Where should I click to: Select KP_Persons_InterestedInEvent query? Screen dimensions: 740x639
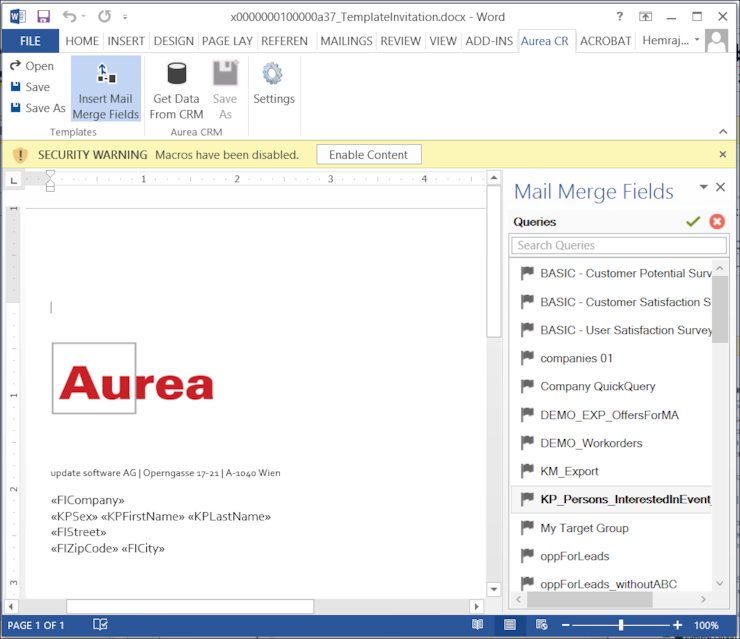[613, 499]
